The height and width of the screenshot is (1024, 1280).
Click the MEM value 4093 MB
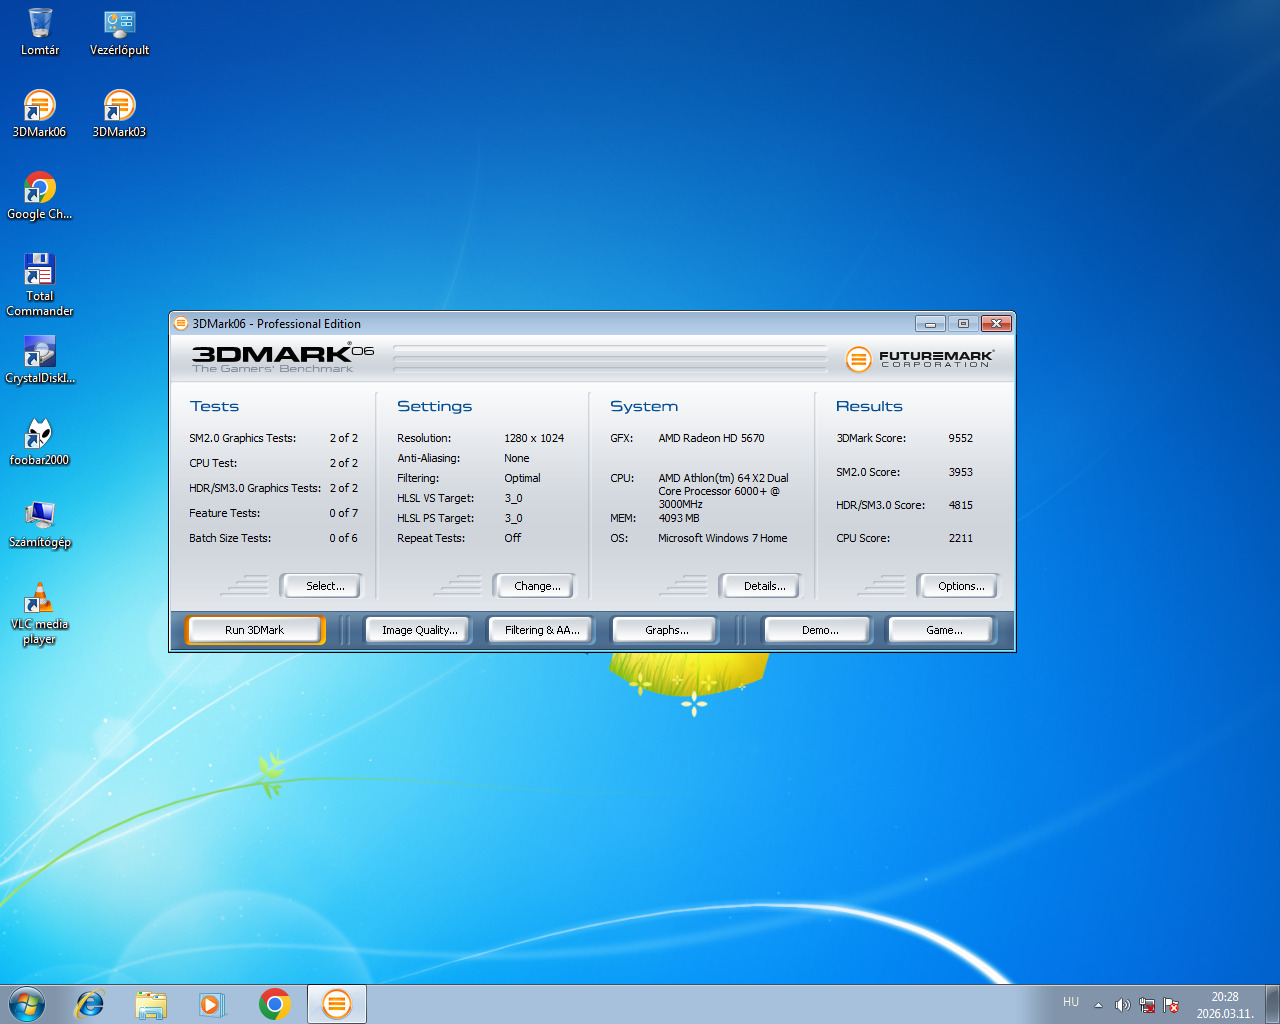tap(678, 518)
